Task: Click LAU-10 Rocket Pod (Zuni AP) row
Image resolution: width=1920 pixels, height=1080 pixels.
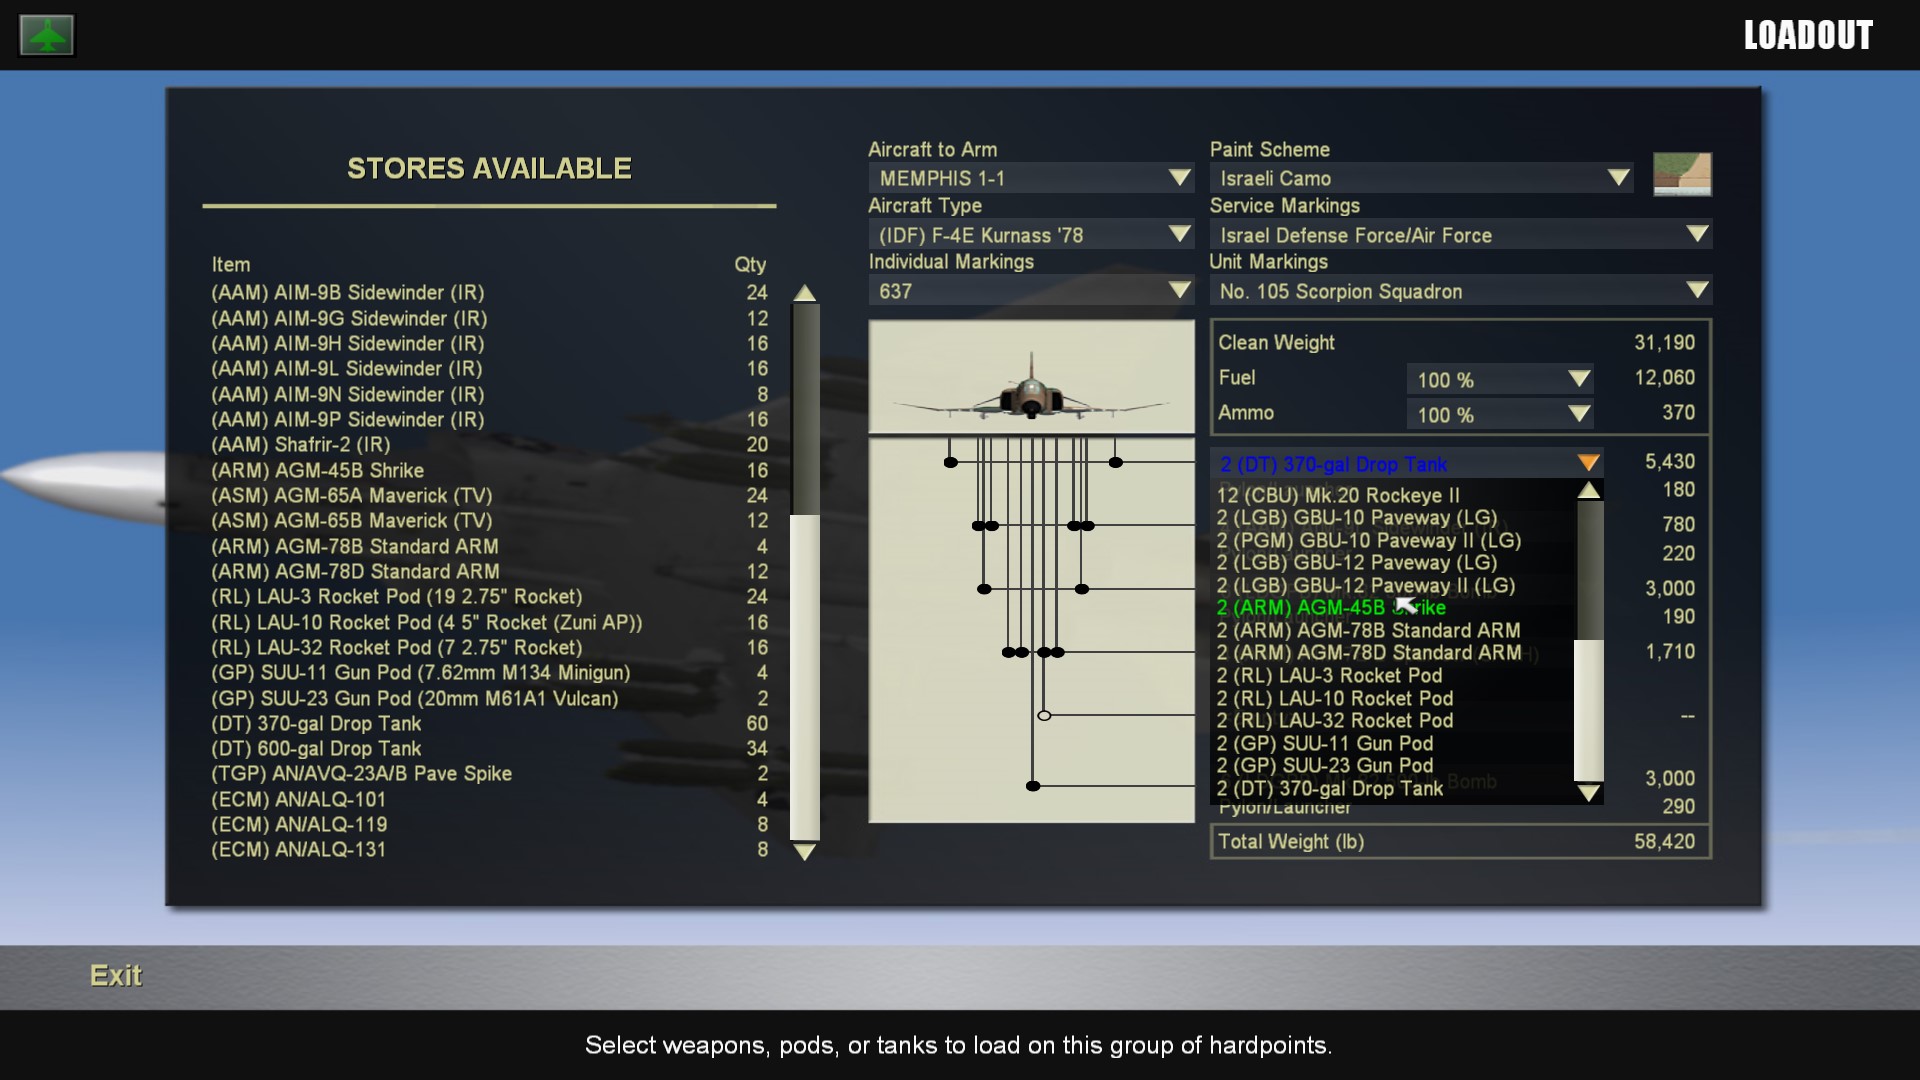Action: 489,623
